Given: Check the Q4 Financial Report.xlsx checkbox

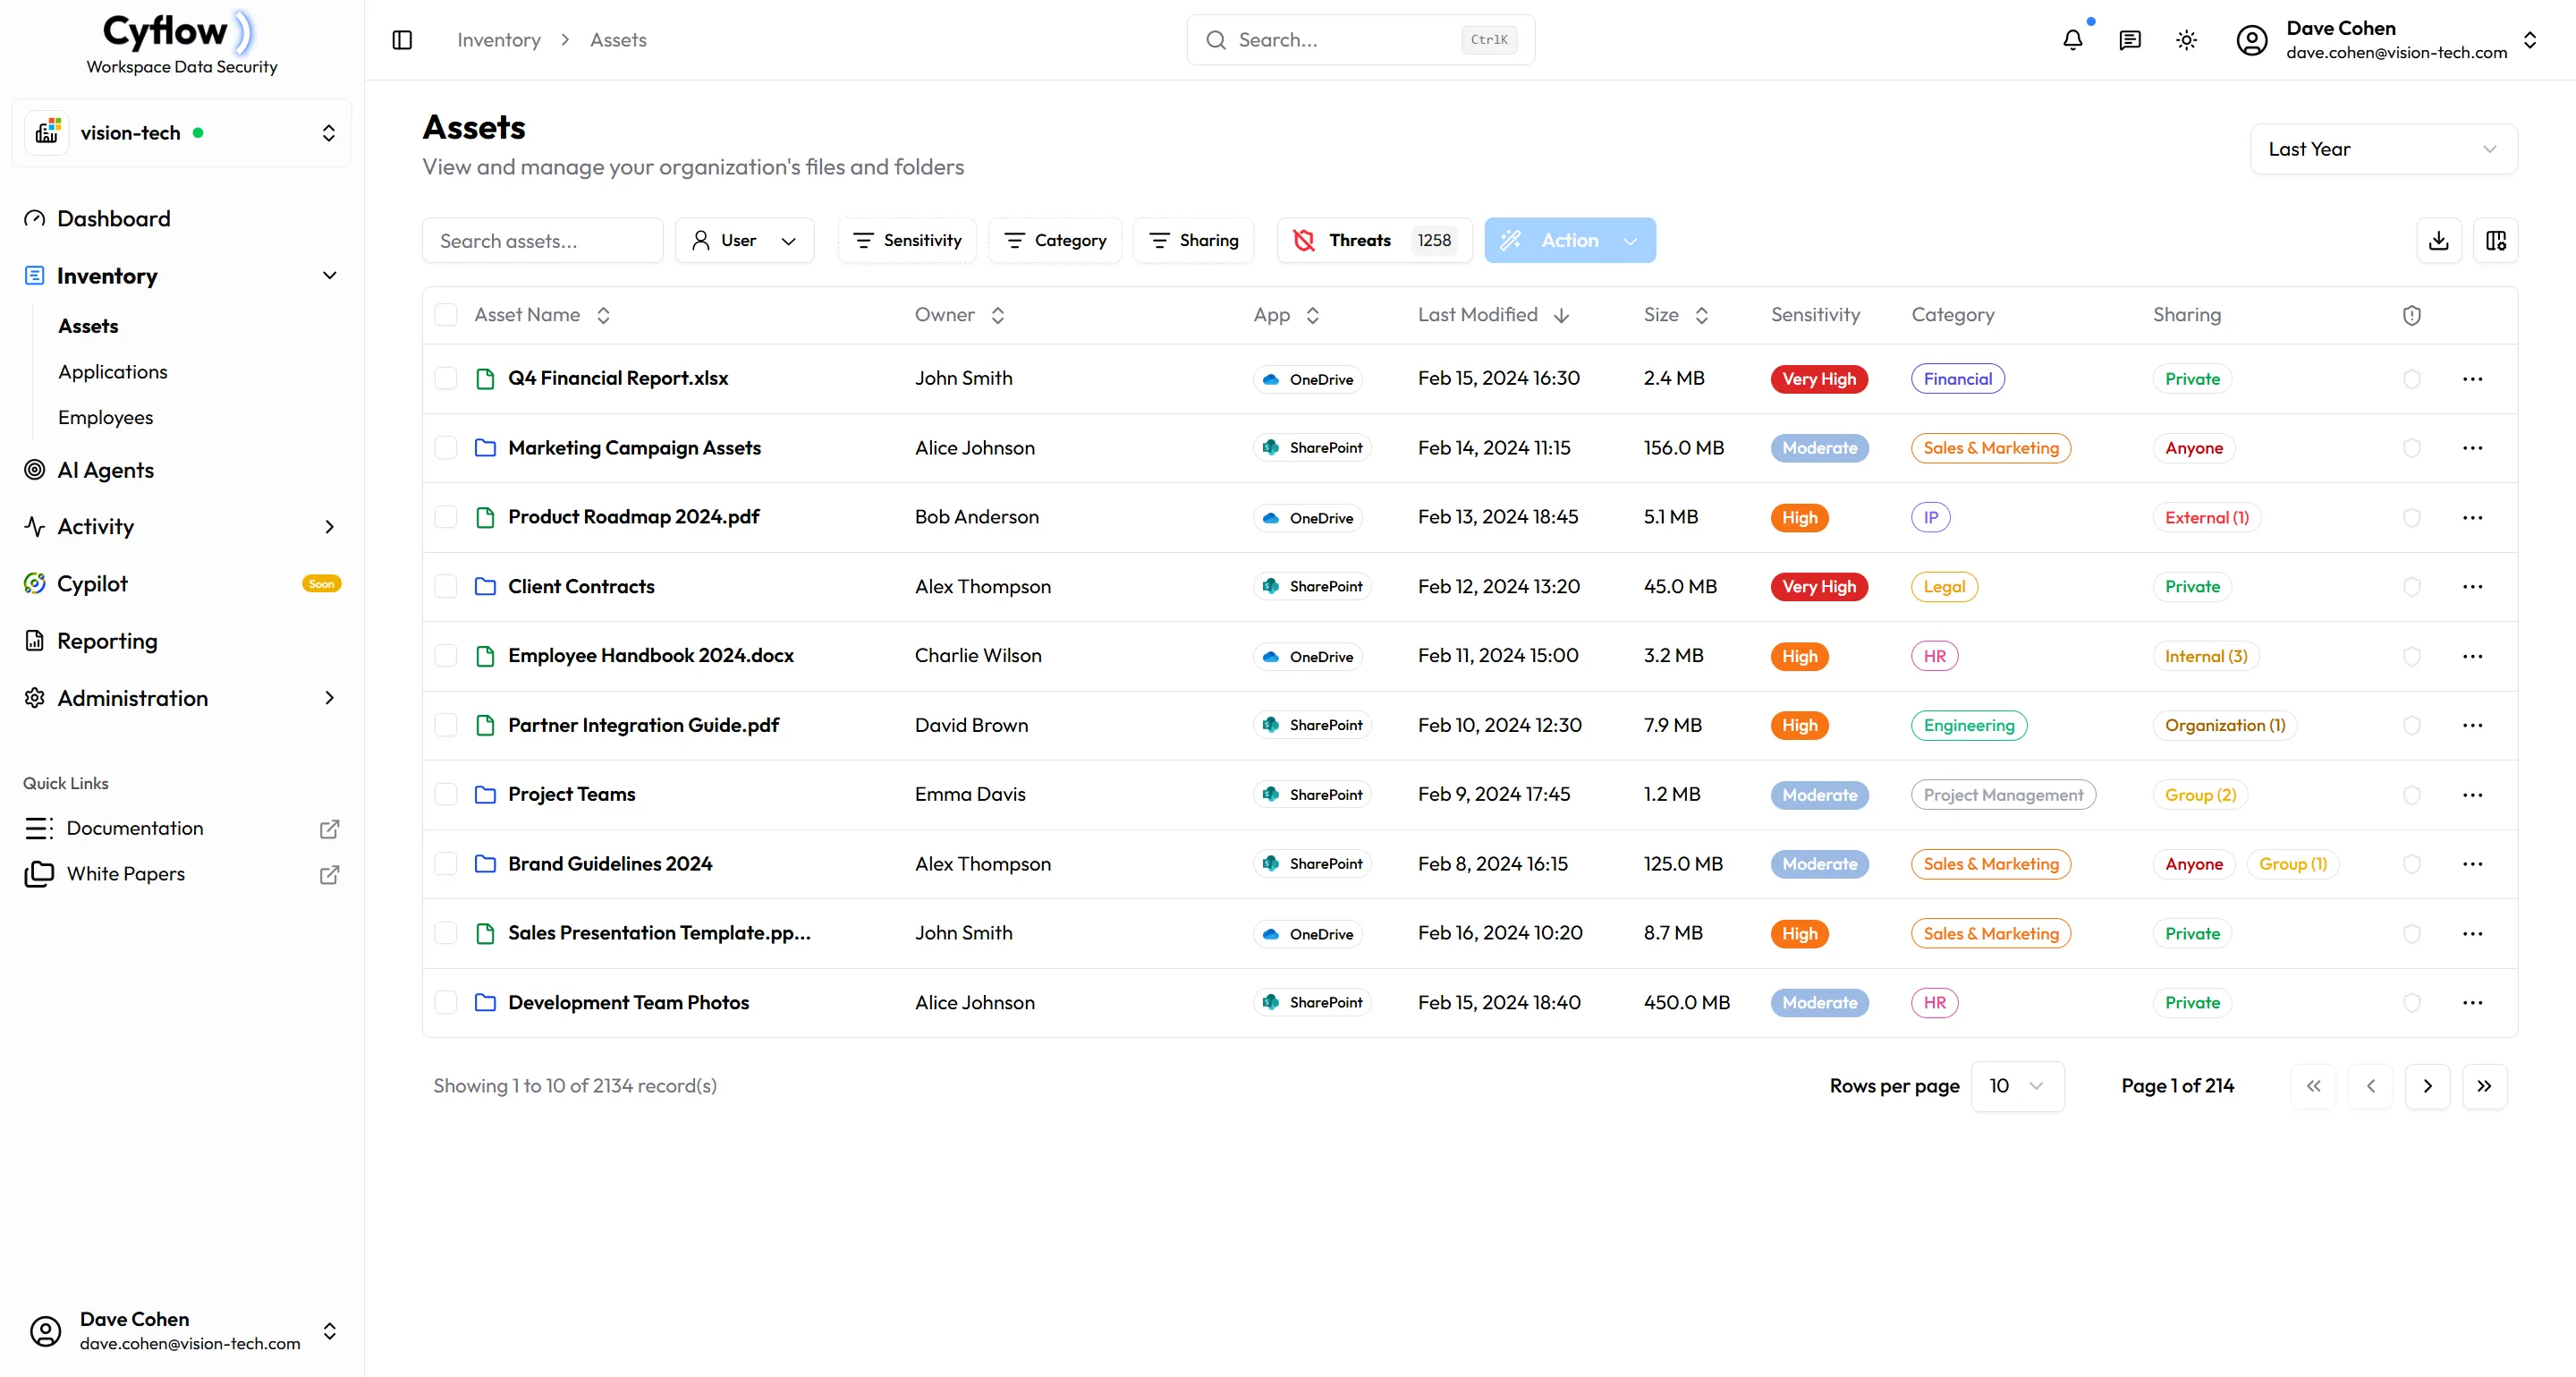Looking at the screenshot, I should coord(446,378).
